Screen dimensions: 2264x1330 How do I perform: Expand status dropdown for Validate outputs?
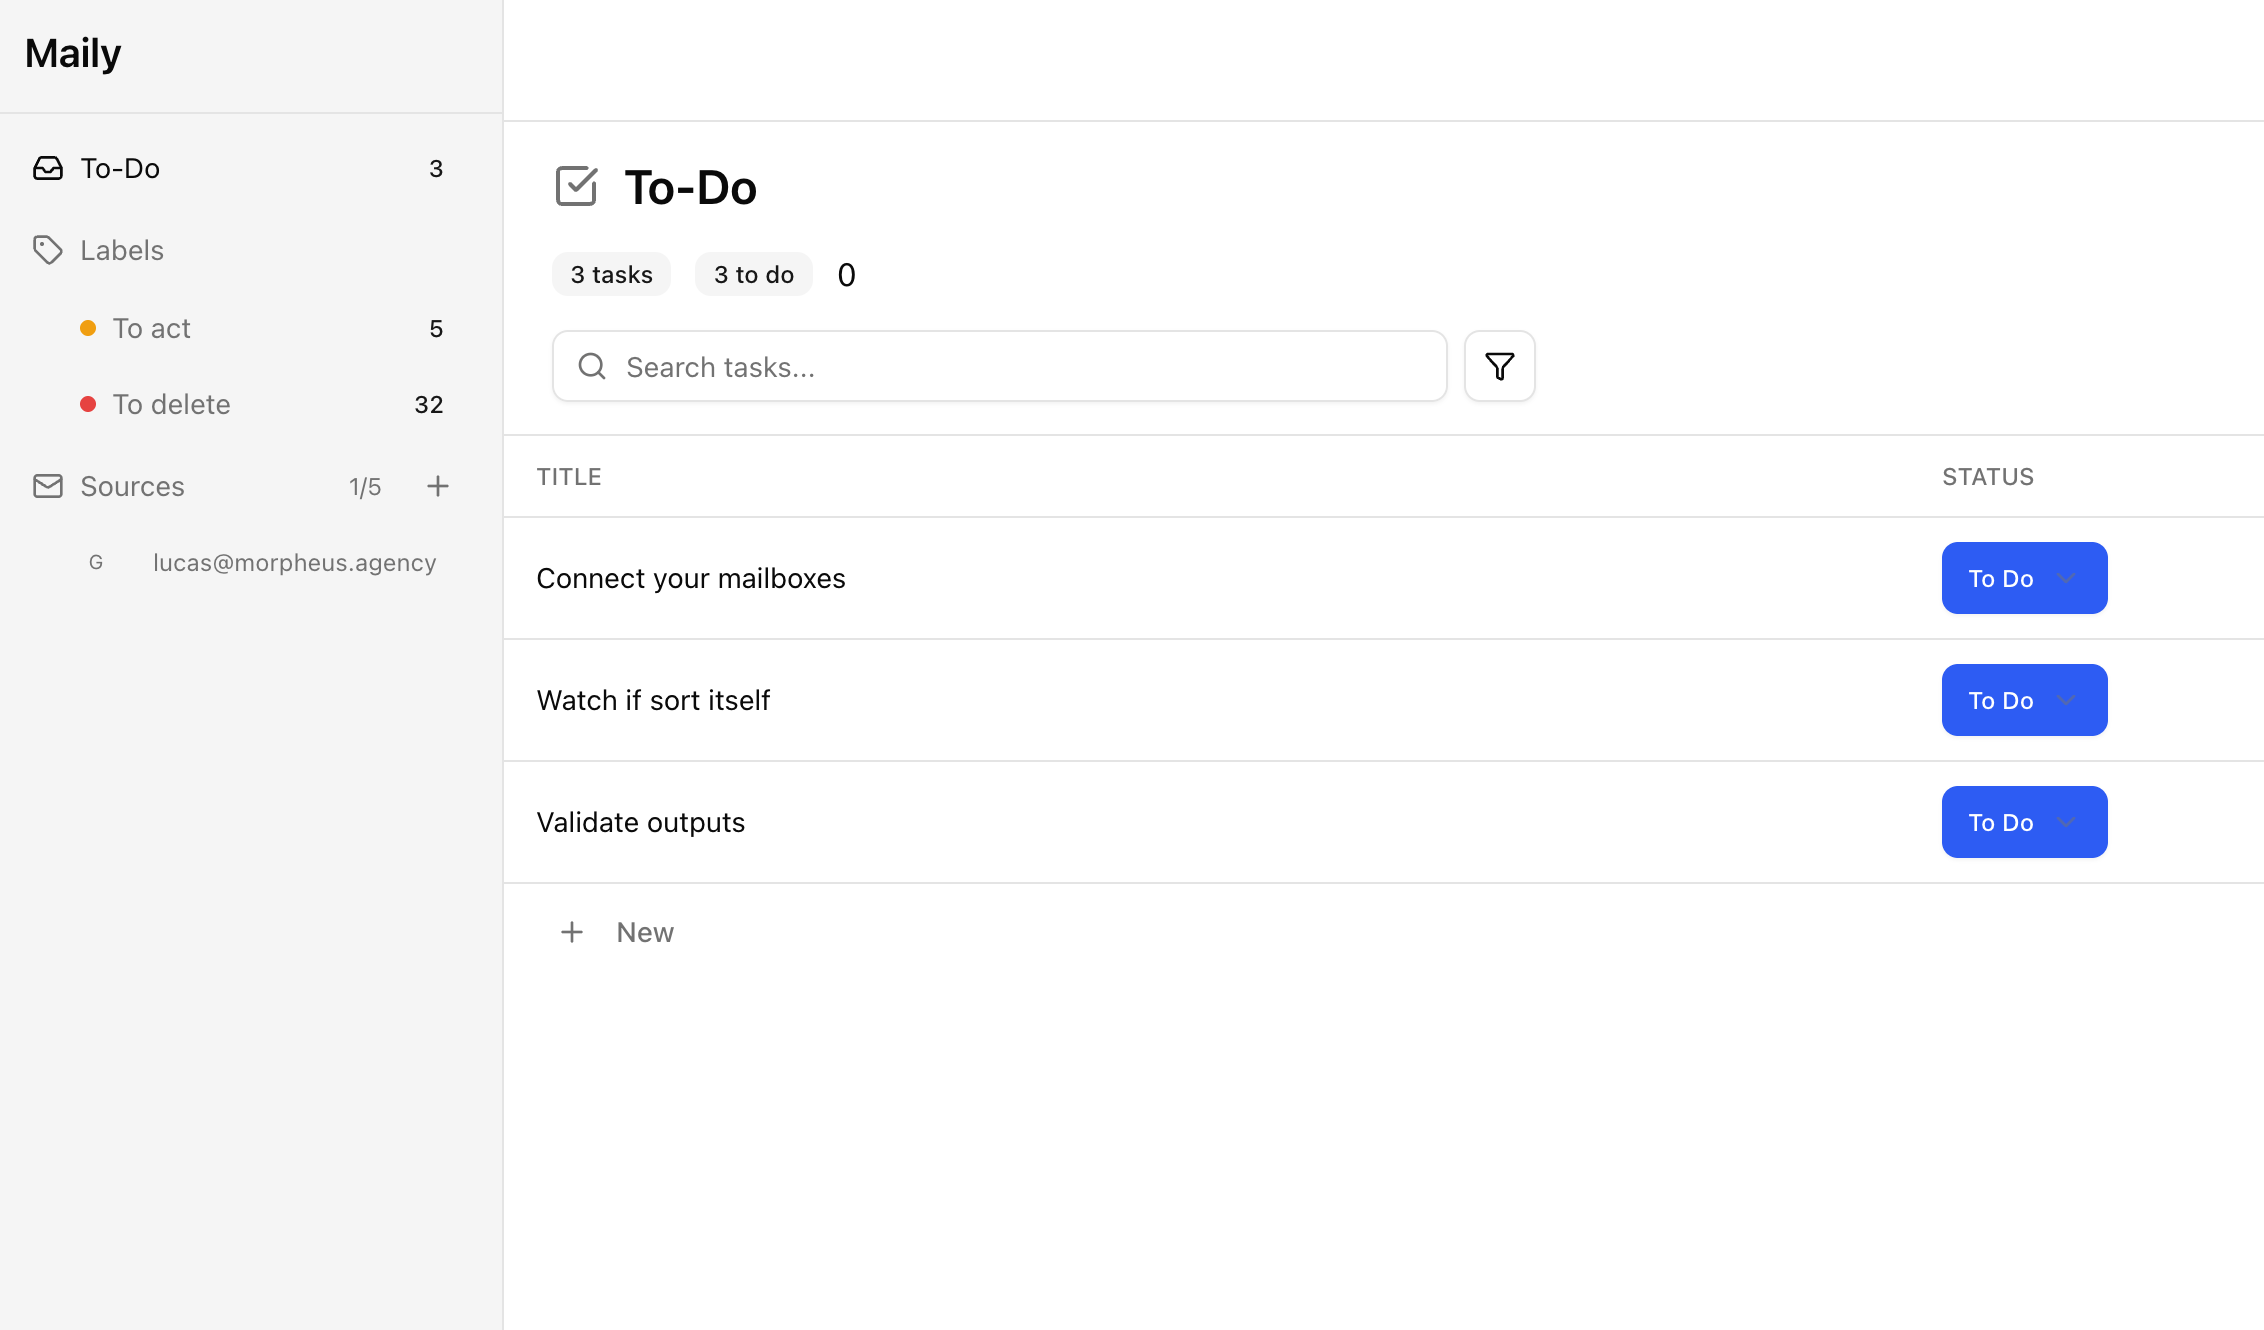(x=2024, y=822)
